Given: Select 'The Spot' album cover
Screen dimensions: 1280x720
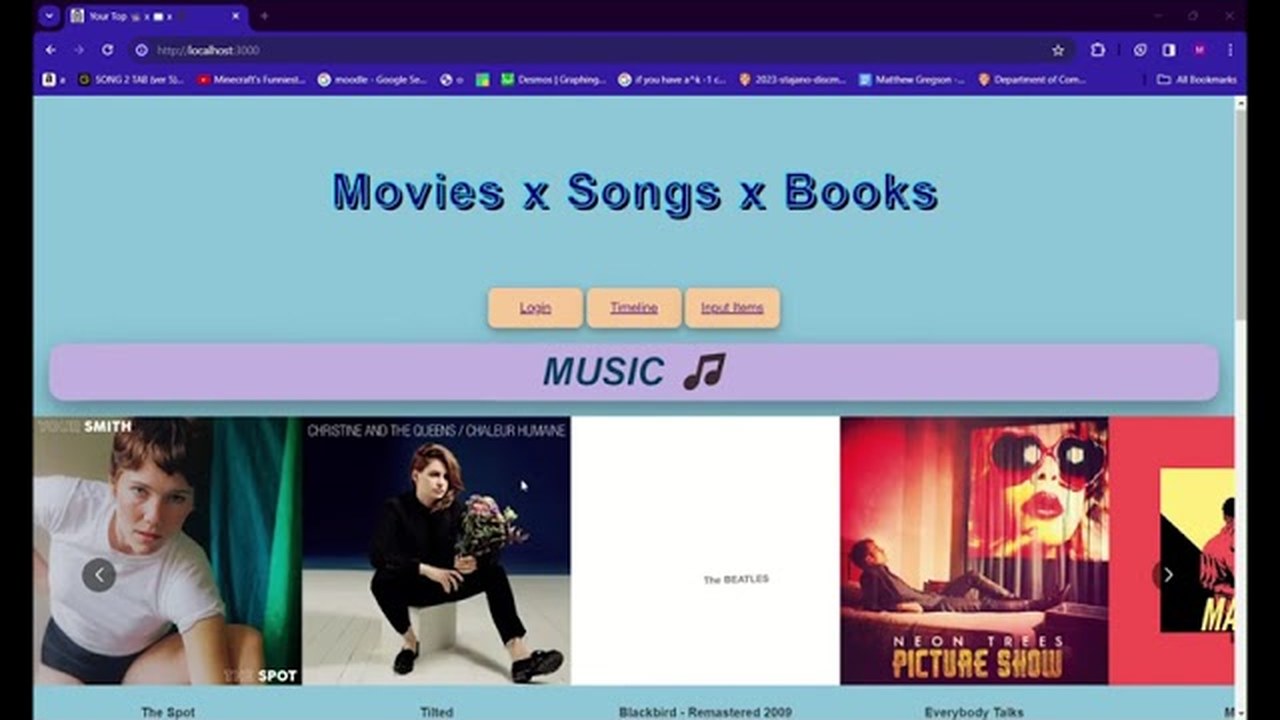Looking at the screenshot, I should (x=167, y=551).
